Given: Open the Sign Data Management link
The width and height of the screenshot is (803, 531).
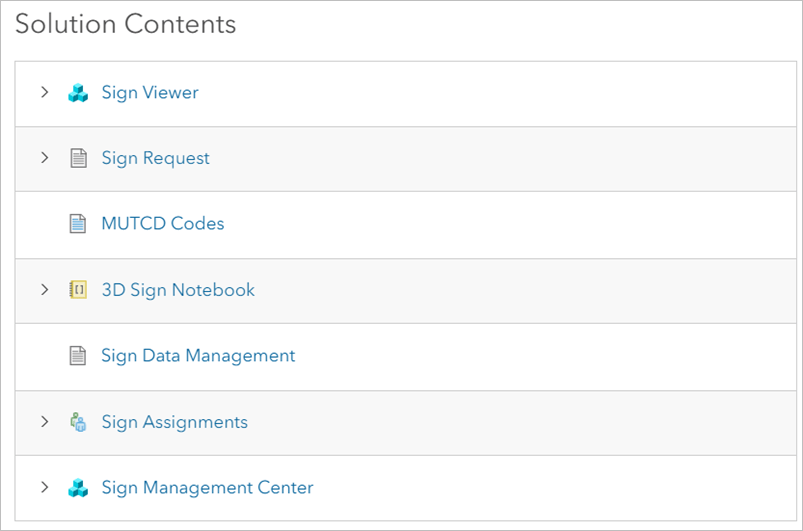Looking at the screenshot, I should coord(198,356).
